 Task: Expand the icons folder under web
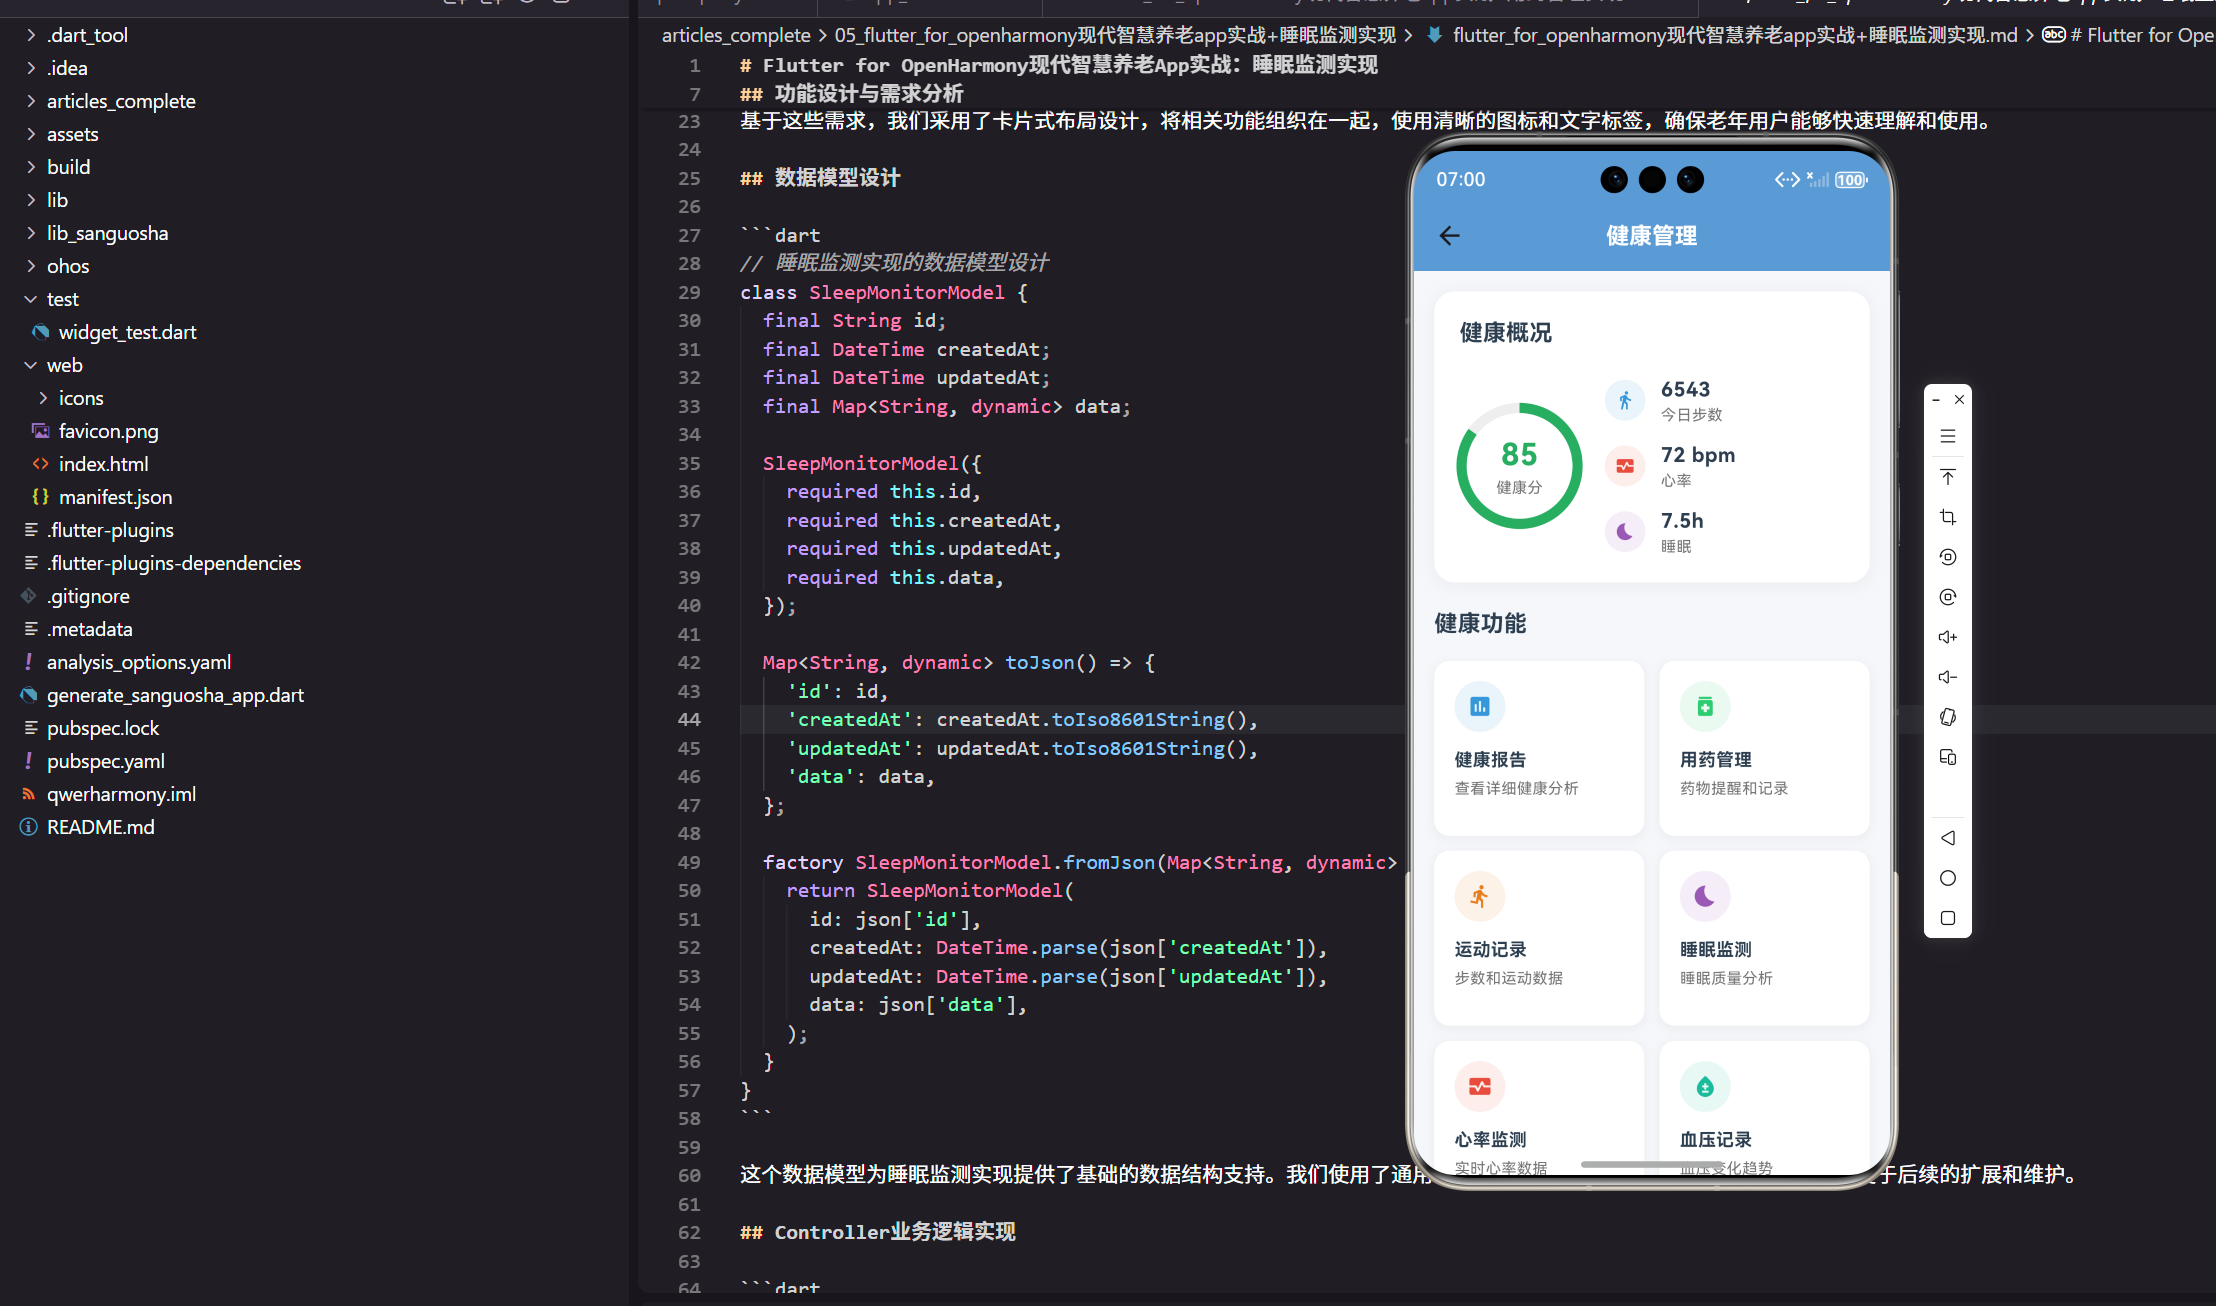click(43, 398)
